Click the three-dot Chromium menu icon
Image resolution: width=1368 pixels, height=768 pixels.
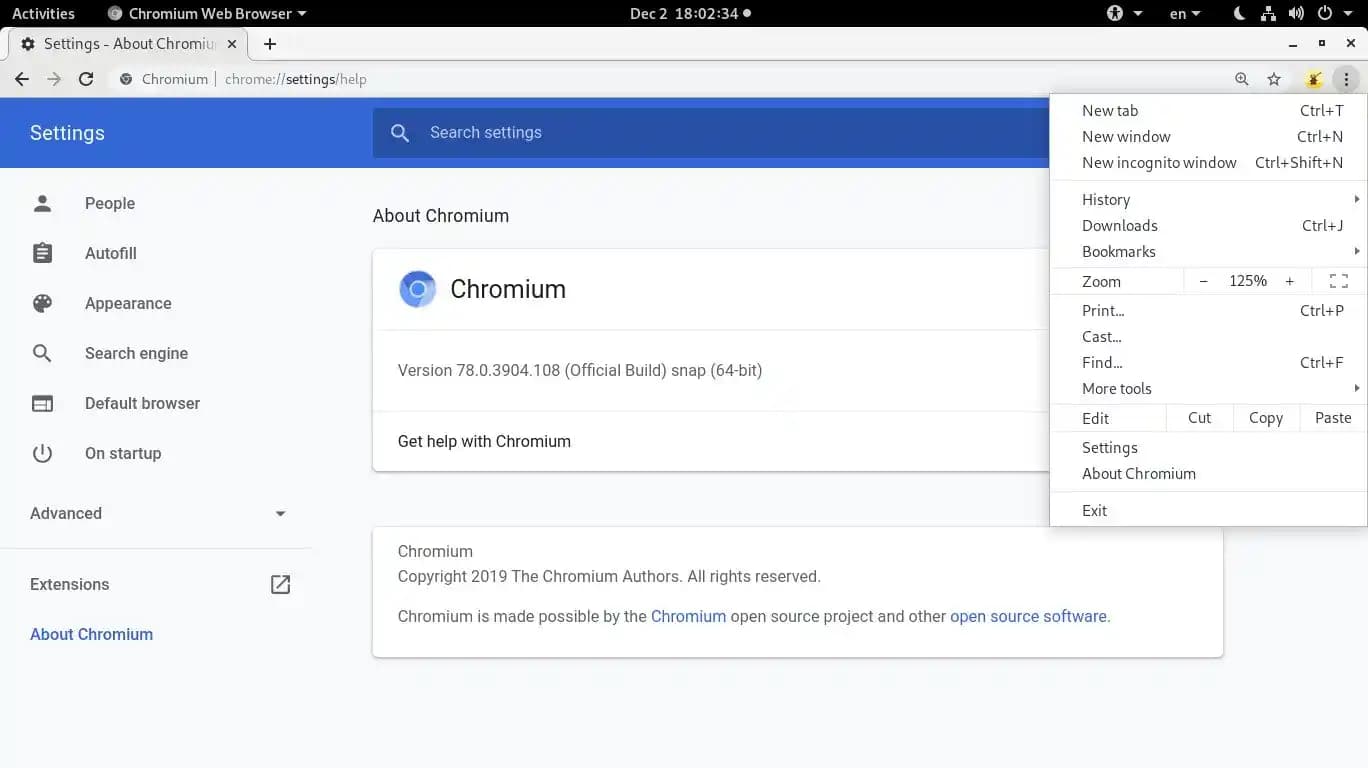coord(1346,79)
